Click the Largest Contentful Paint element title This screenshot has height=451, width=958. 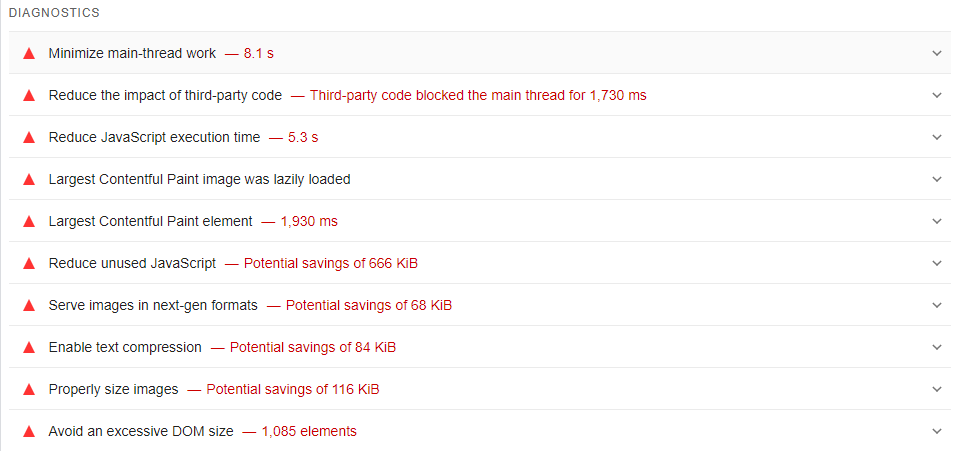150,221
